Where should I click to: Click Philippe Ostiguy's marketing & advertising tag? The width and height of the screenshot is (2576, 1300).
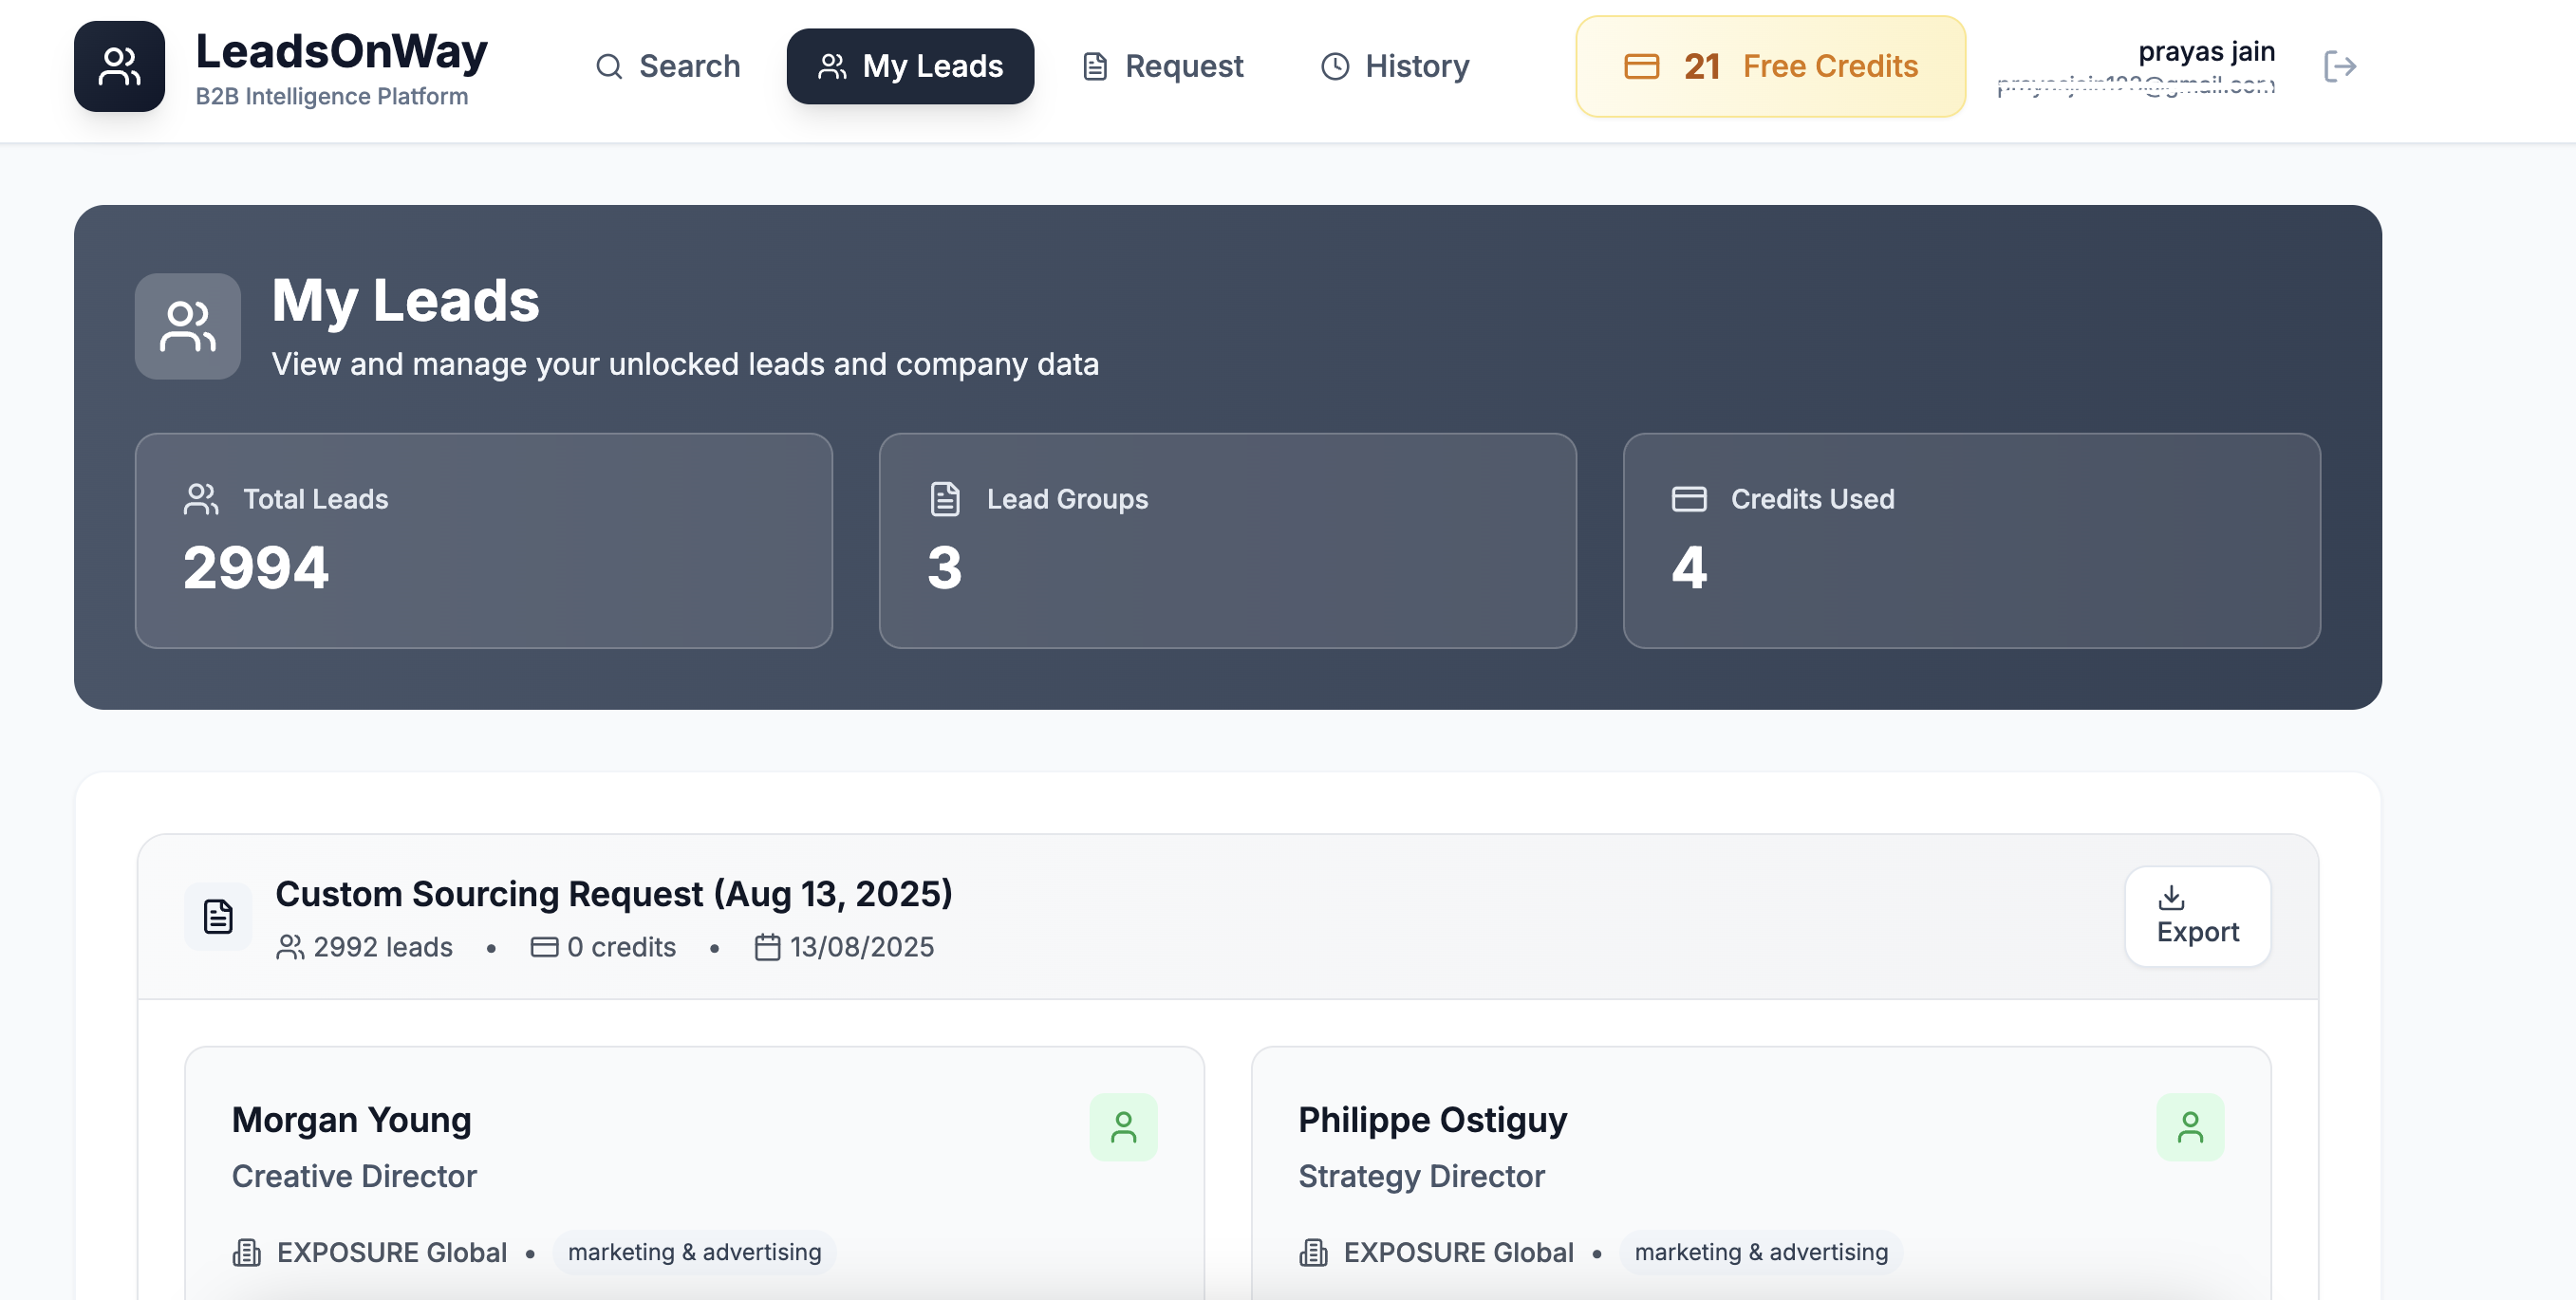tap(1761, 1252)
